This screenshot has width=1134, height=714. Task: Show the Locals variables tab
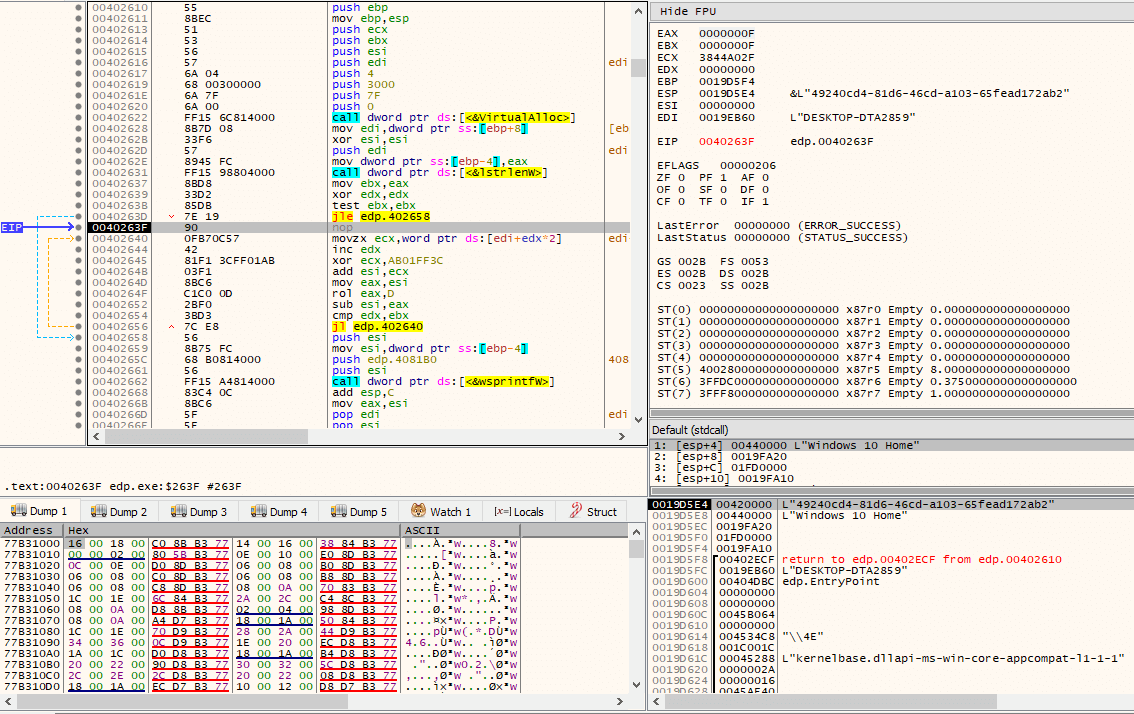pyautogui.click(x=519, y=511)
